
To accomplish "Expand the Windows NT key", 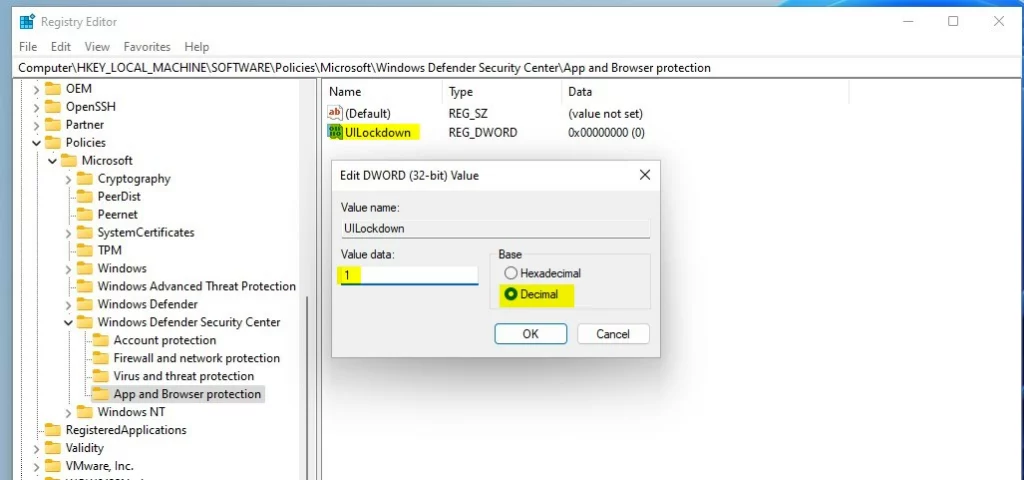I will [x=69, y=412].
